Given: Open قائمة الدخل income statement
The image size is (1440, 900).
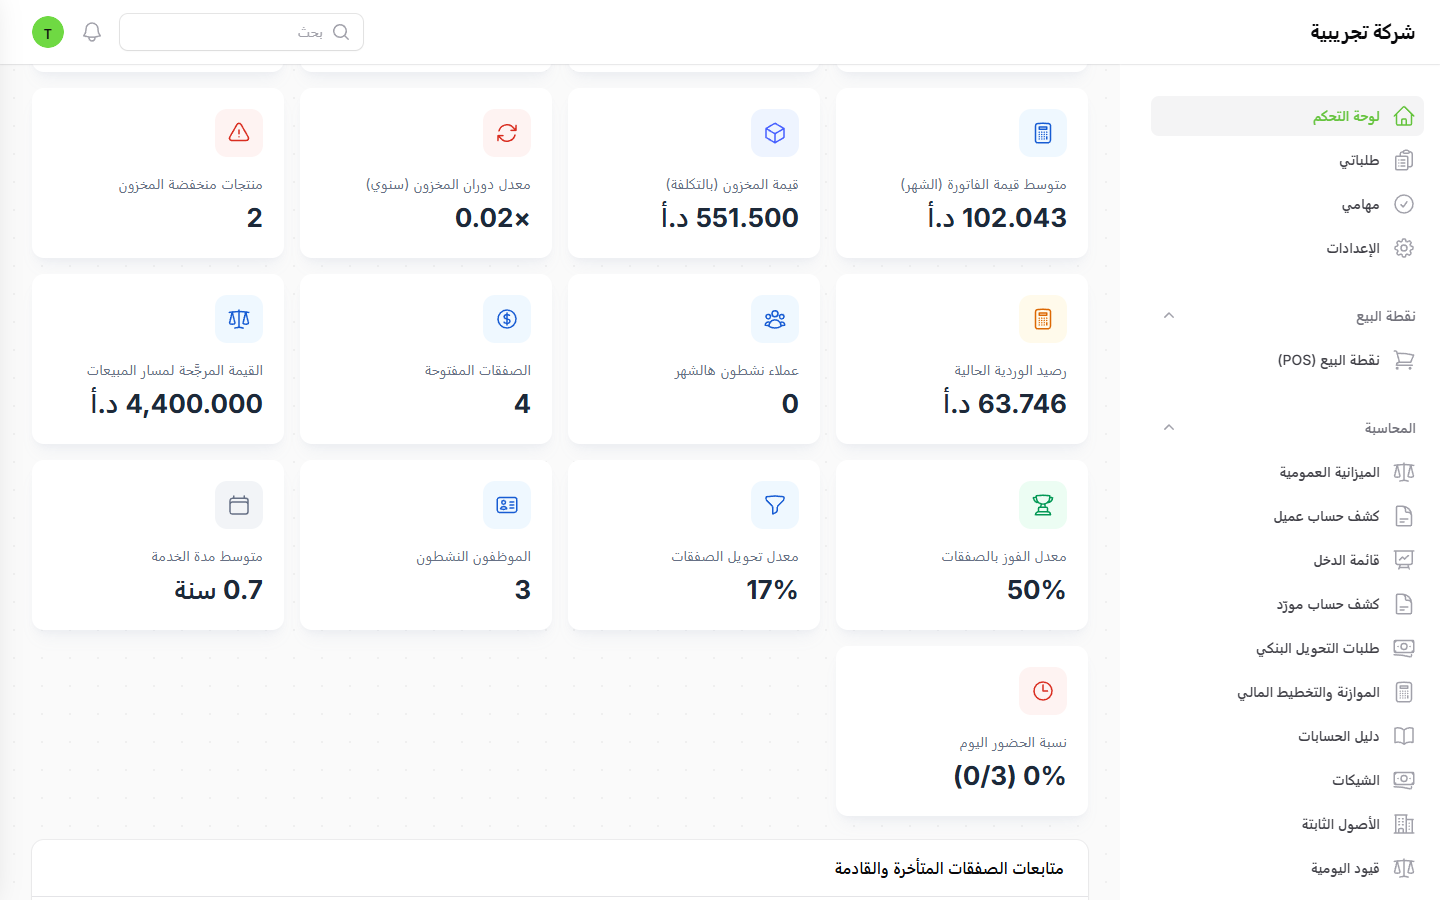Looking at the screenshot, I should (1287, 560).
